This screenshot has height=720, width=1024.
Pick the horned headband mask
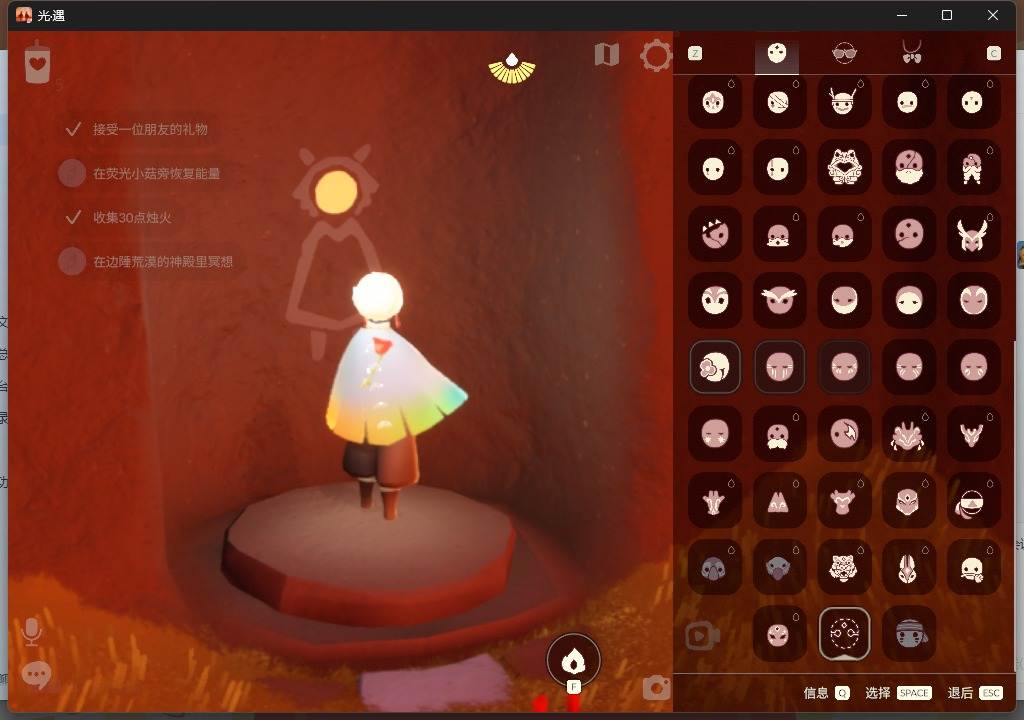point(843,101)
